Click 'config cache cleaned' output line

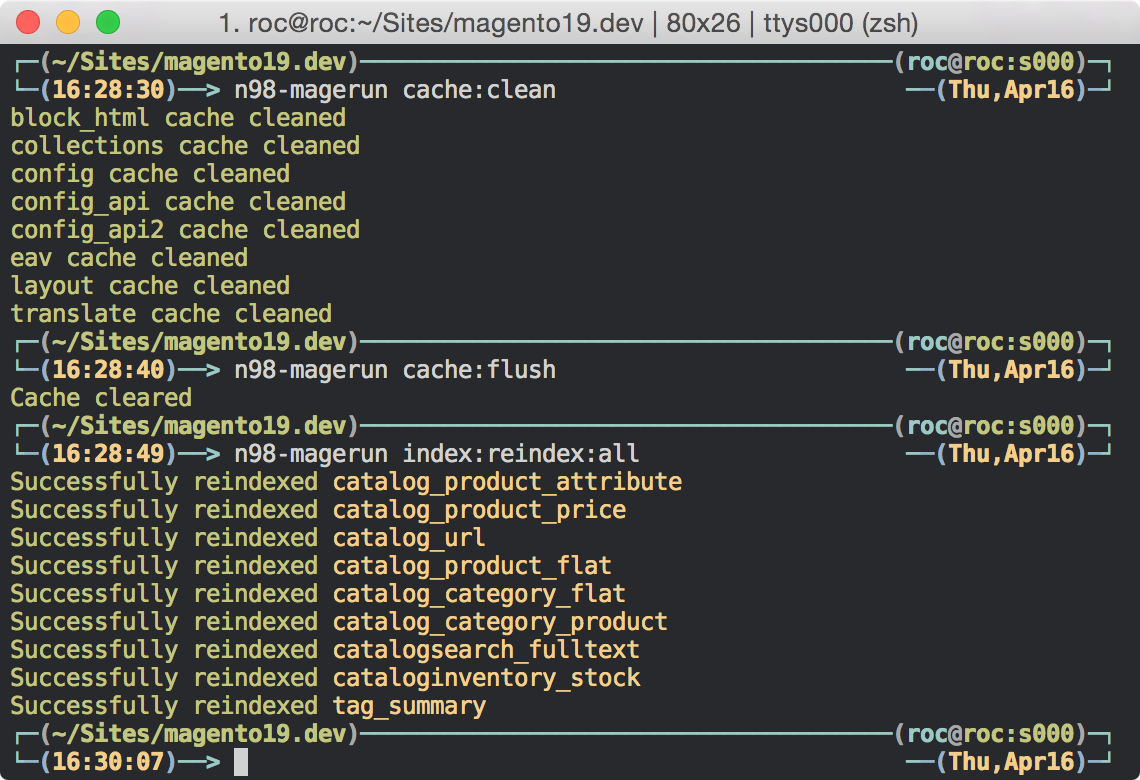[150, 174]
